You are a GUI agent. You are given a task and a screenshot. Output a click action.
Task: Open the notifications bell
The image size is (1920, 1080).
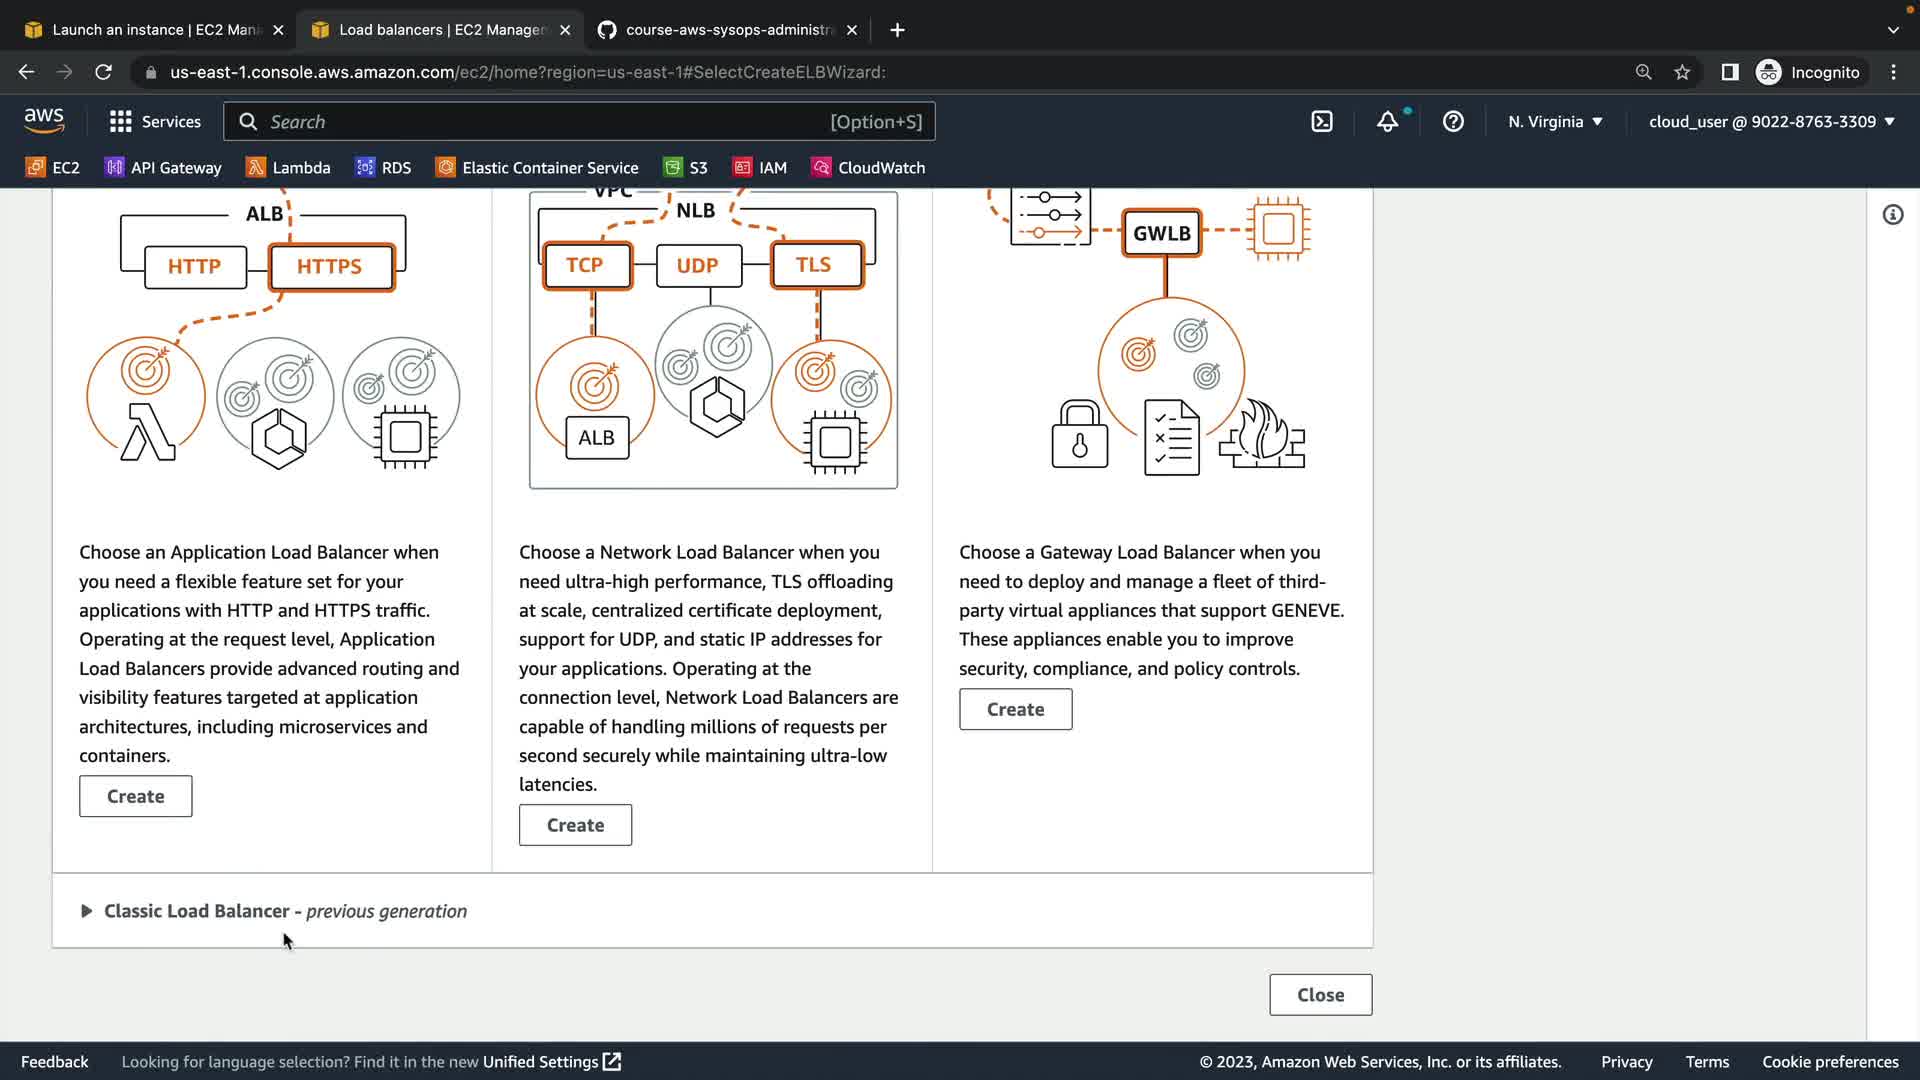1387,122
